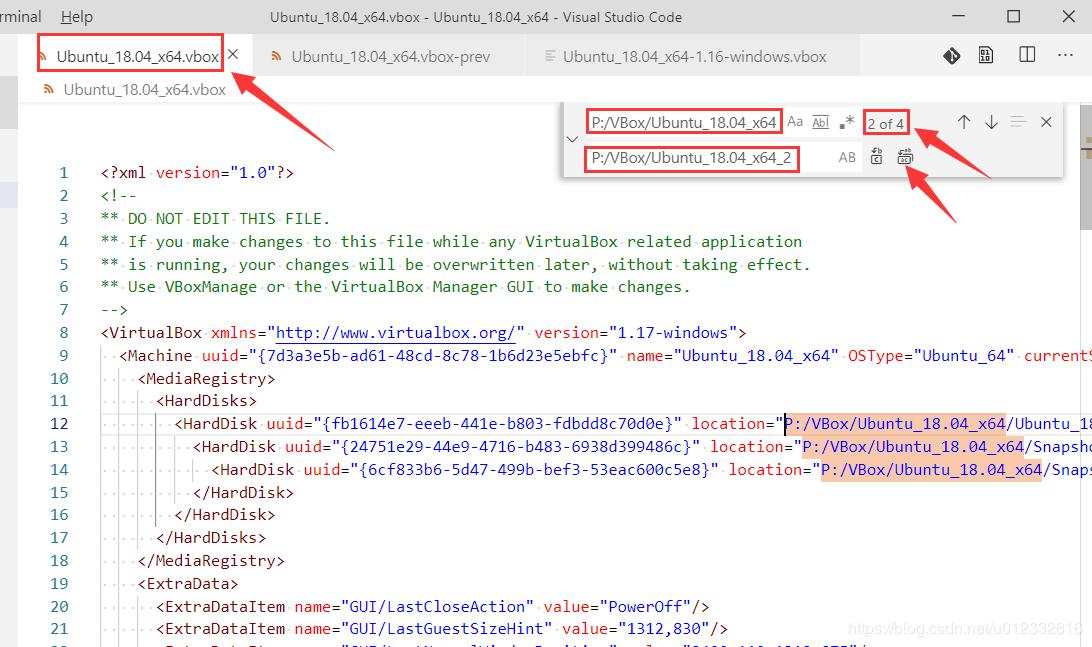Viewport: 1092px width, 647px height.
Task: Collapse the replace row chevron
Action: click(x=571, y=138)
